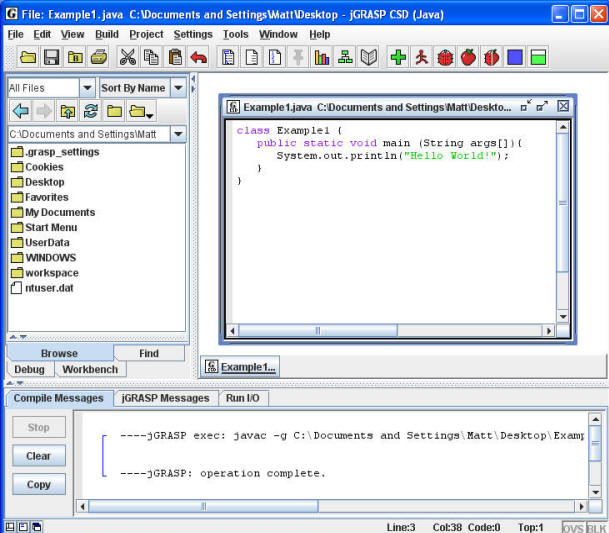Undo with the red arrow icon

point(198,57)
